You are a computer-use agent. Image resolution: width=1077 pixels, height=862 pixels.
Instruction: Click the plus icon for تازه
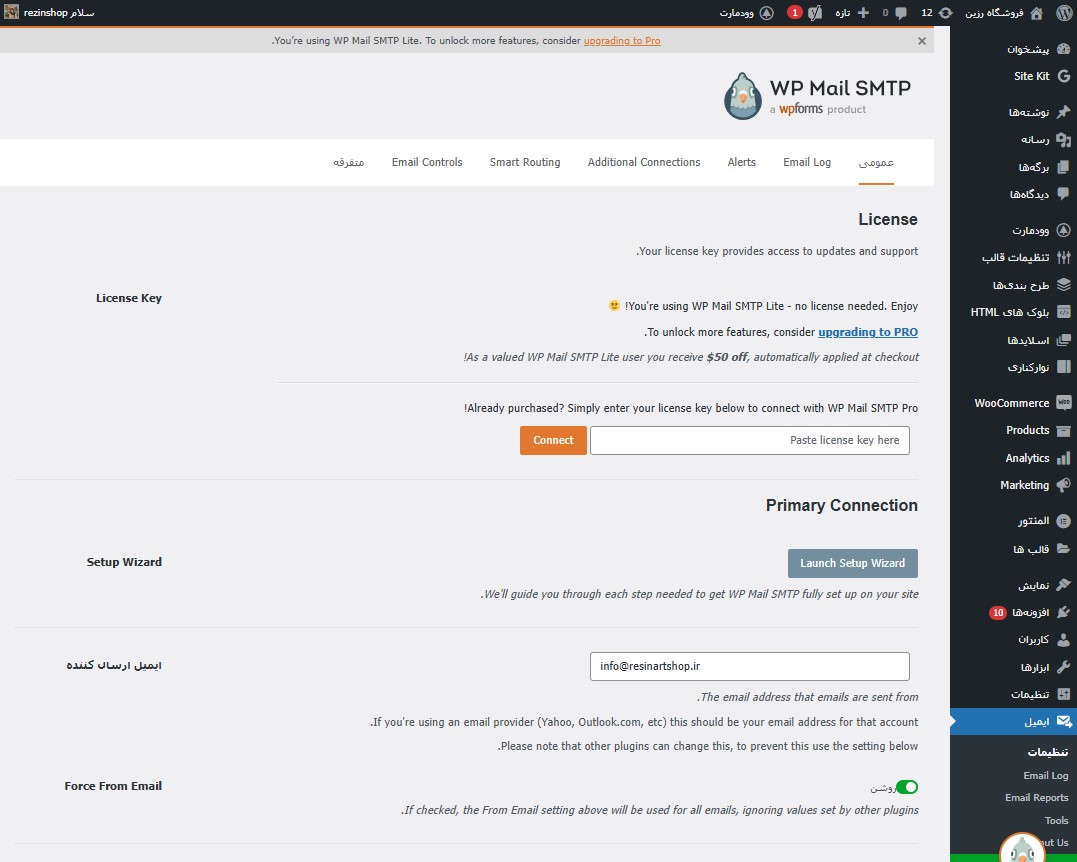click(863, 12)
